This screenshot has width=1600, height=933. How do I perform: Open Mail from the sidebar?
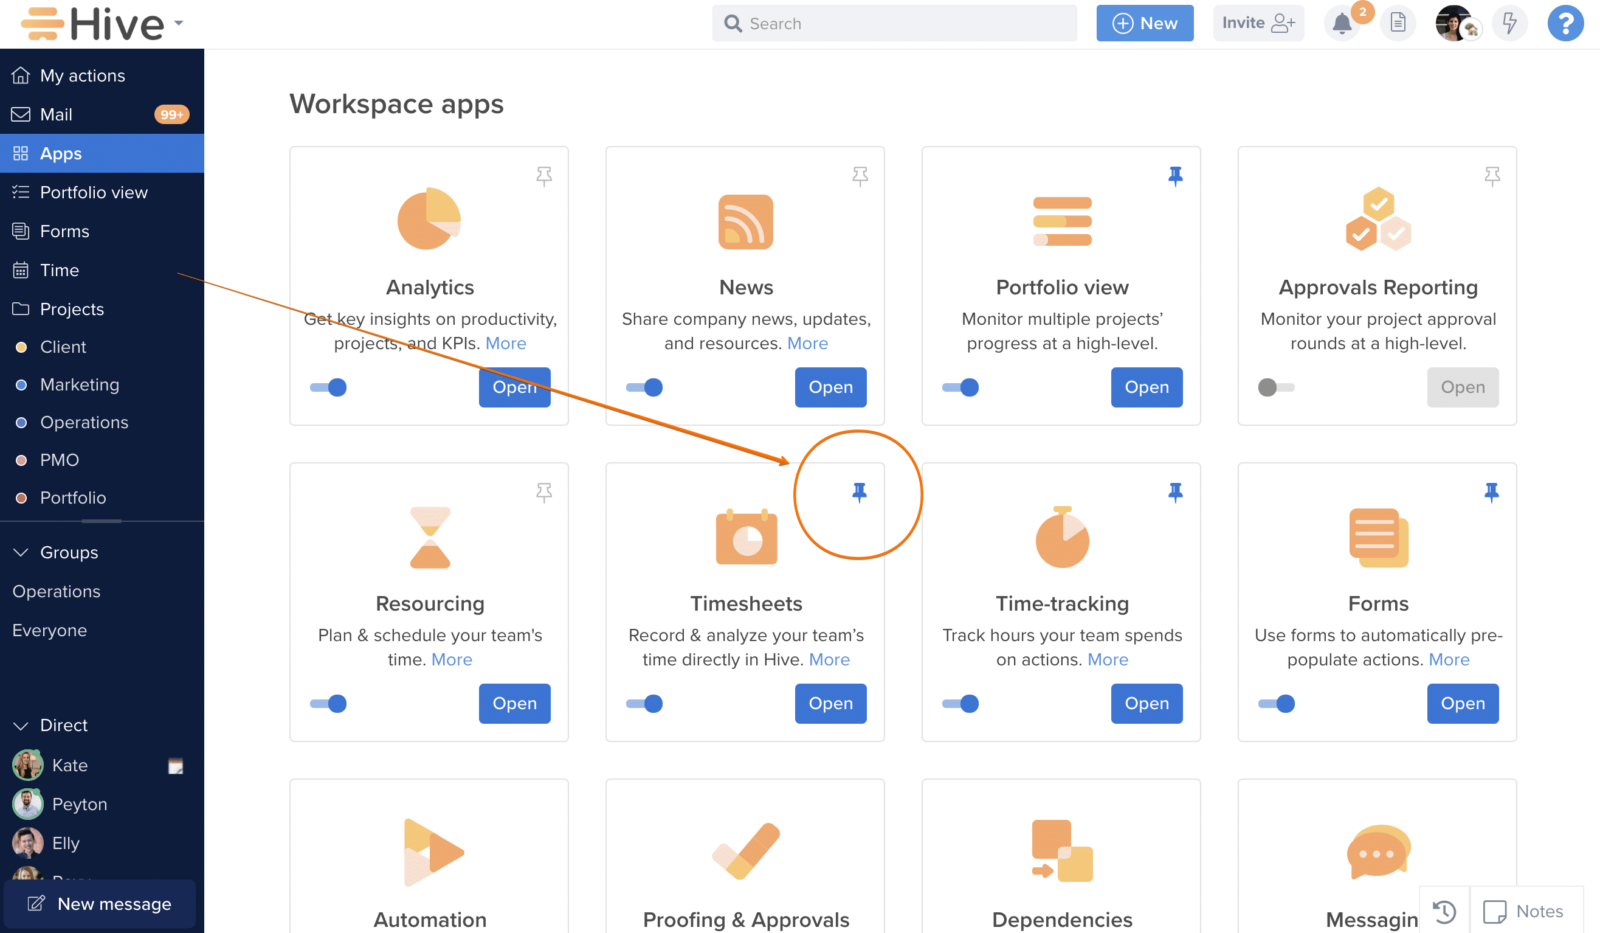coord(56,115)
